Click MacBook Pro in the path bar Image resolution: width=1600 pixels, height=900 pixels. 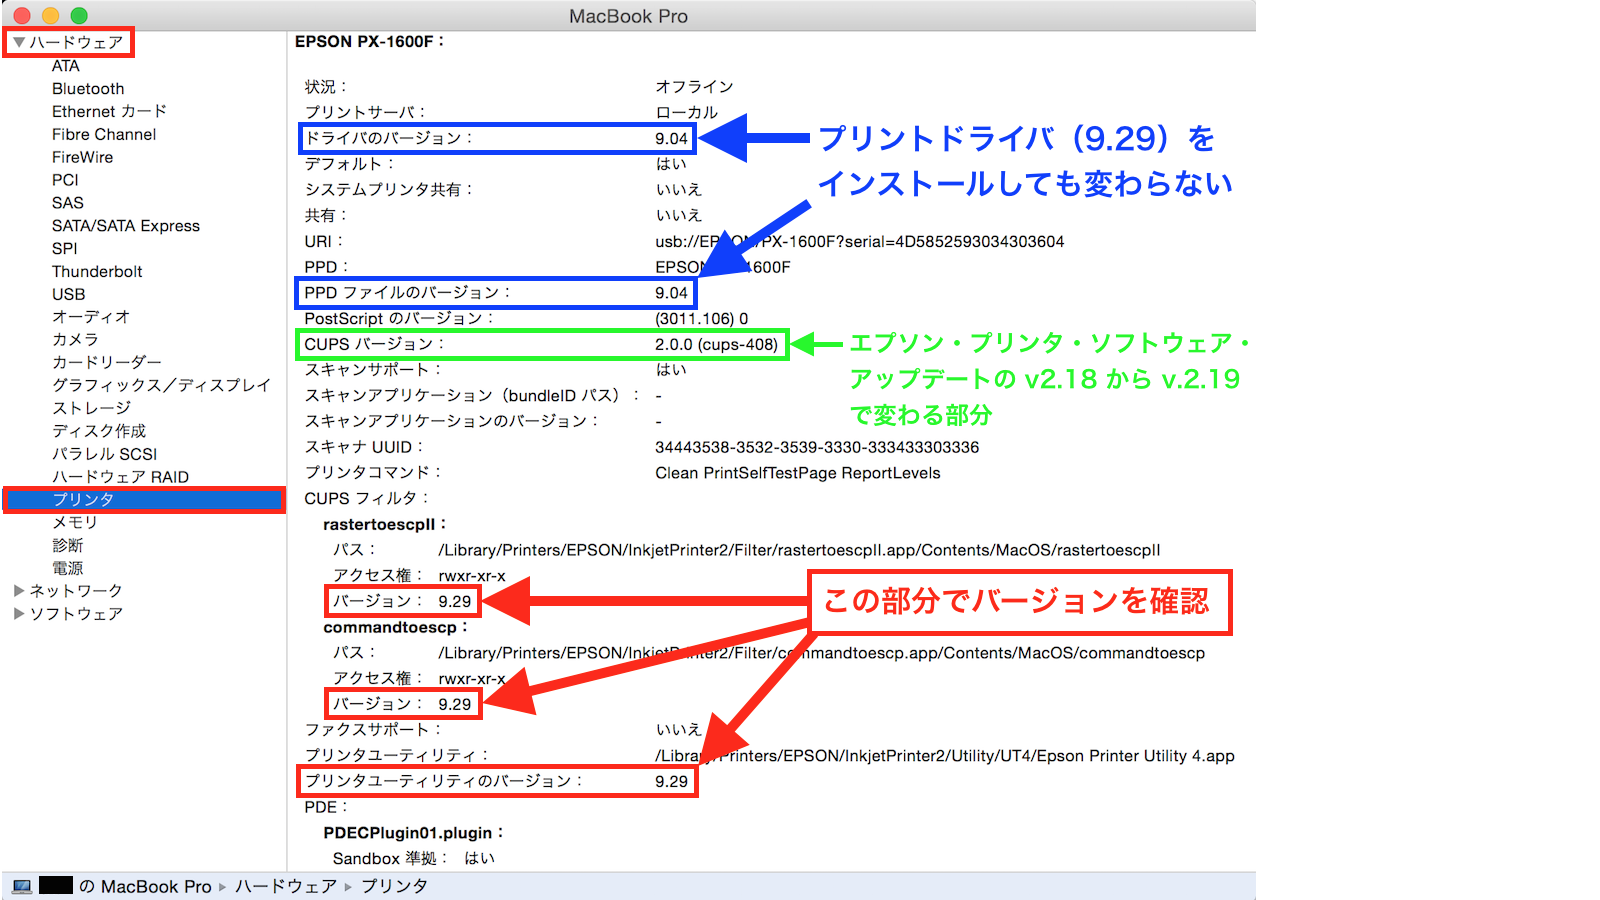pyautogui.click(x=156, y=887)
